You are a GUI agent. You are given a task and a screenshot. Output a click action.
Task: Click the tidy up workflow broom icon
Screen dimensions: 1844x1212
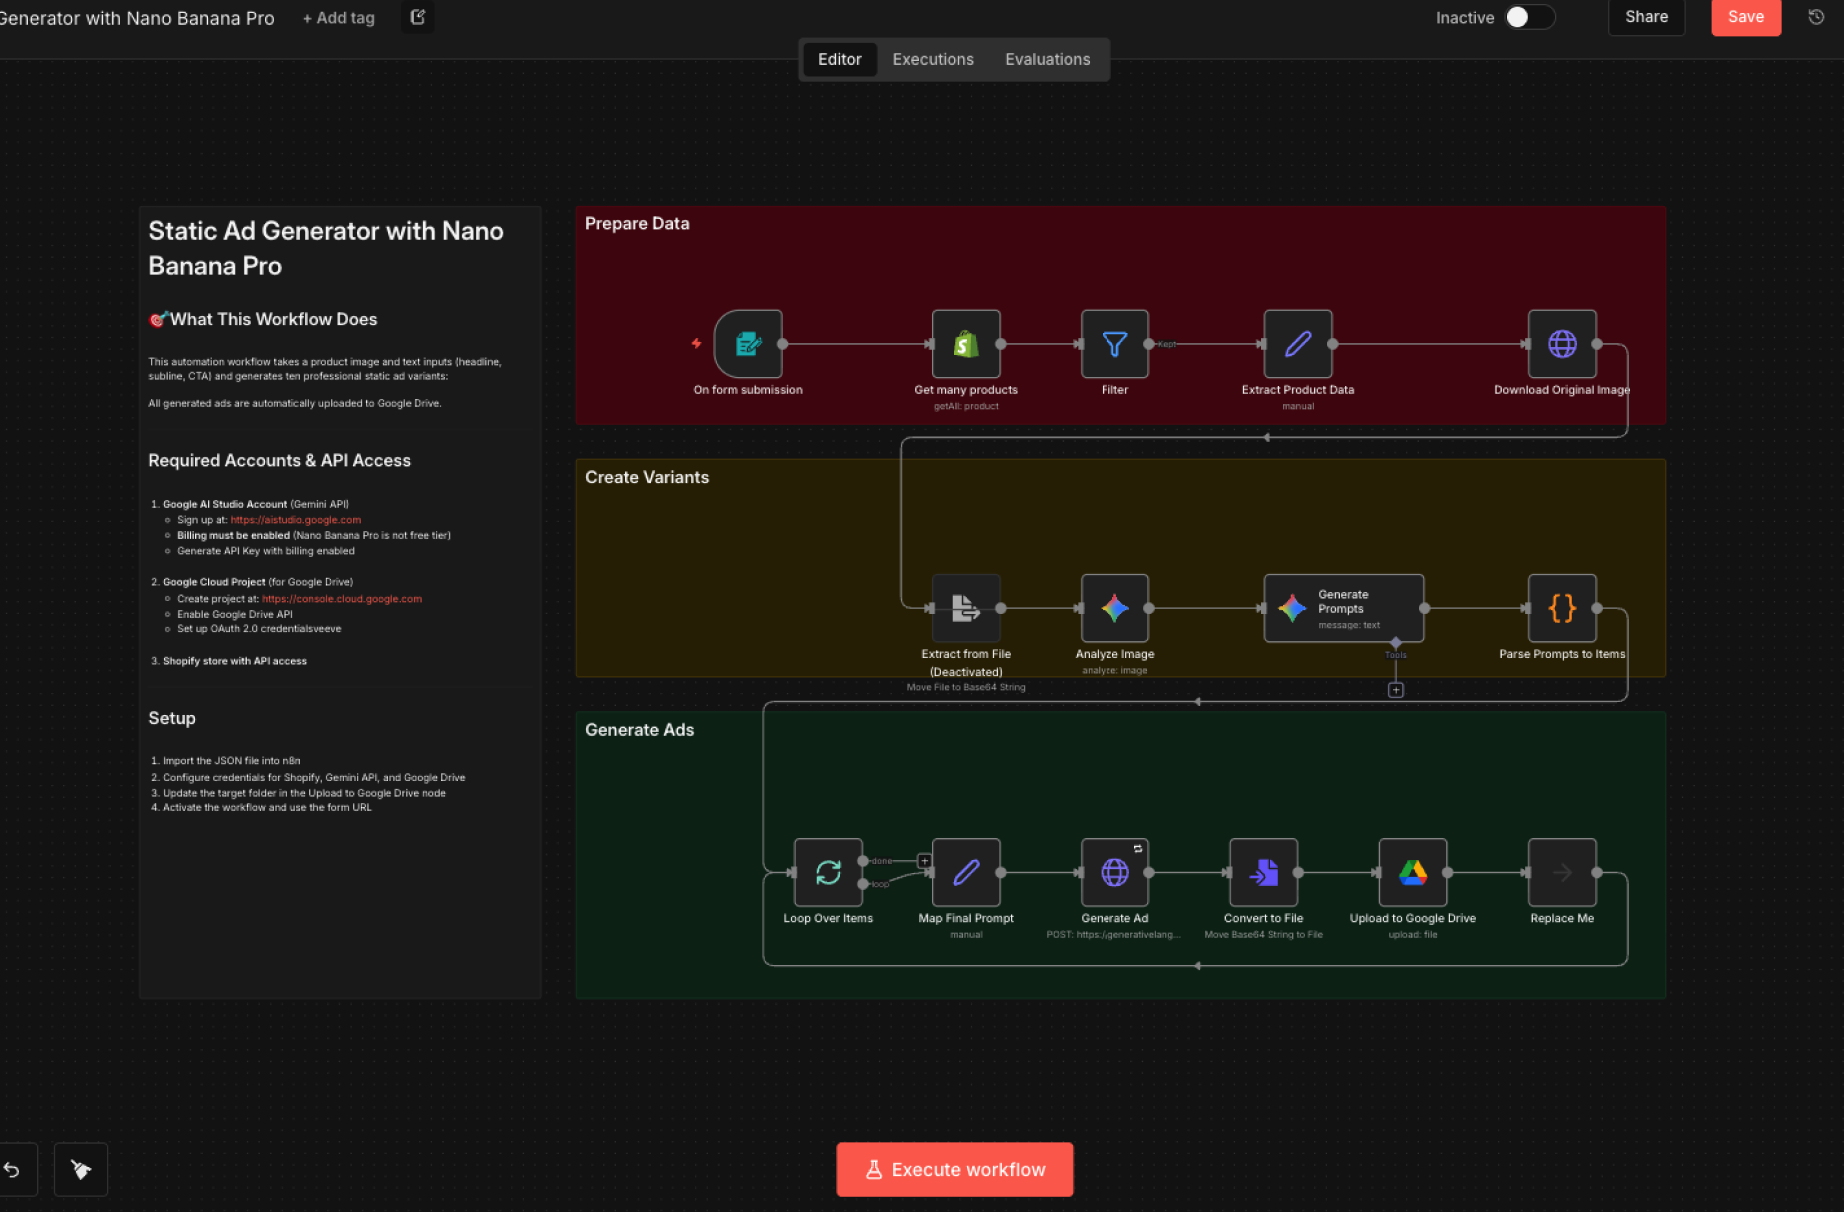pyautogui.click(x=80, y=1169)
